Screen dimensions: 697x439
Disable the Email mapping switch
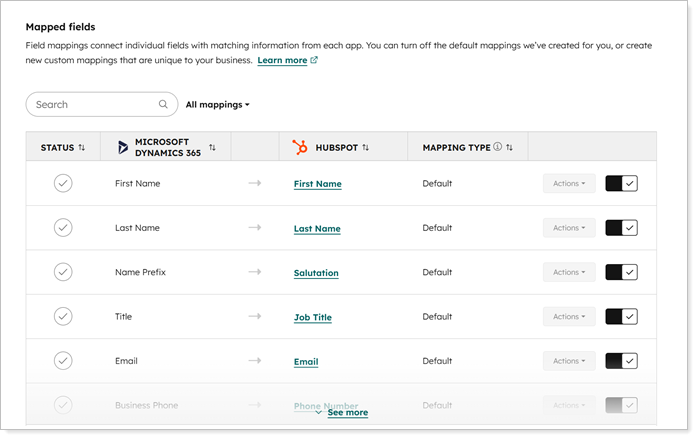tap(621, 361)
